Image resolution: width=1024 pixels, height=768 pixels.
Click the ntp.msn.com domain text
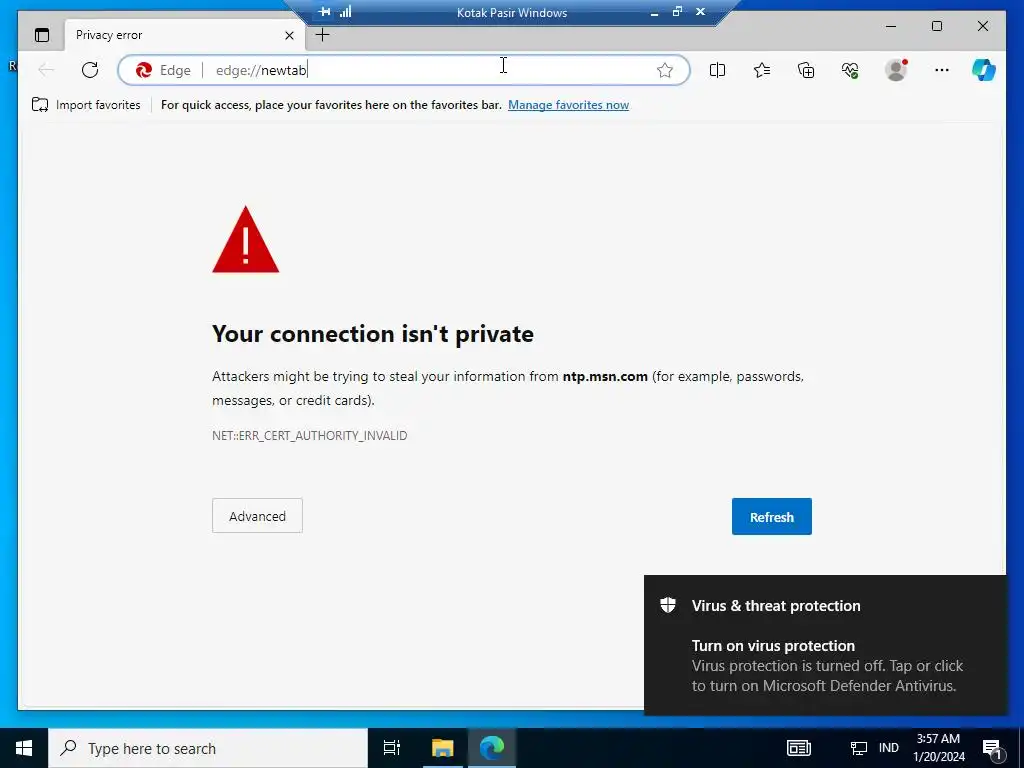[x=605, y=377]
